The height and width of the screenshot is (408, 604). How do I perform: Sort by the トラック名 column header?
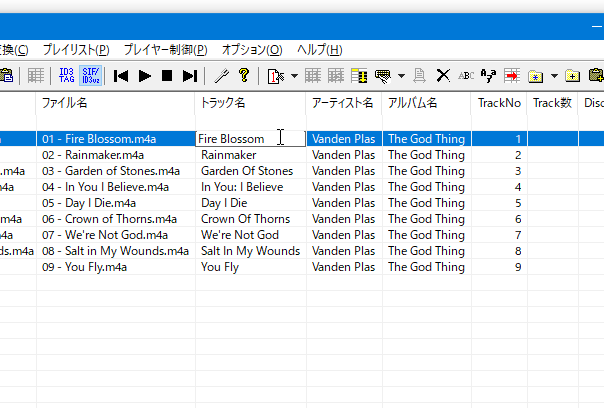(250, 103)
